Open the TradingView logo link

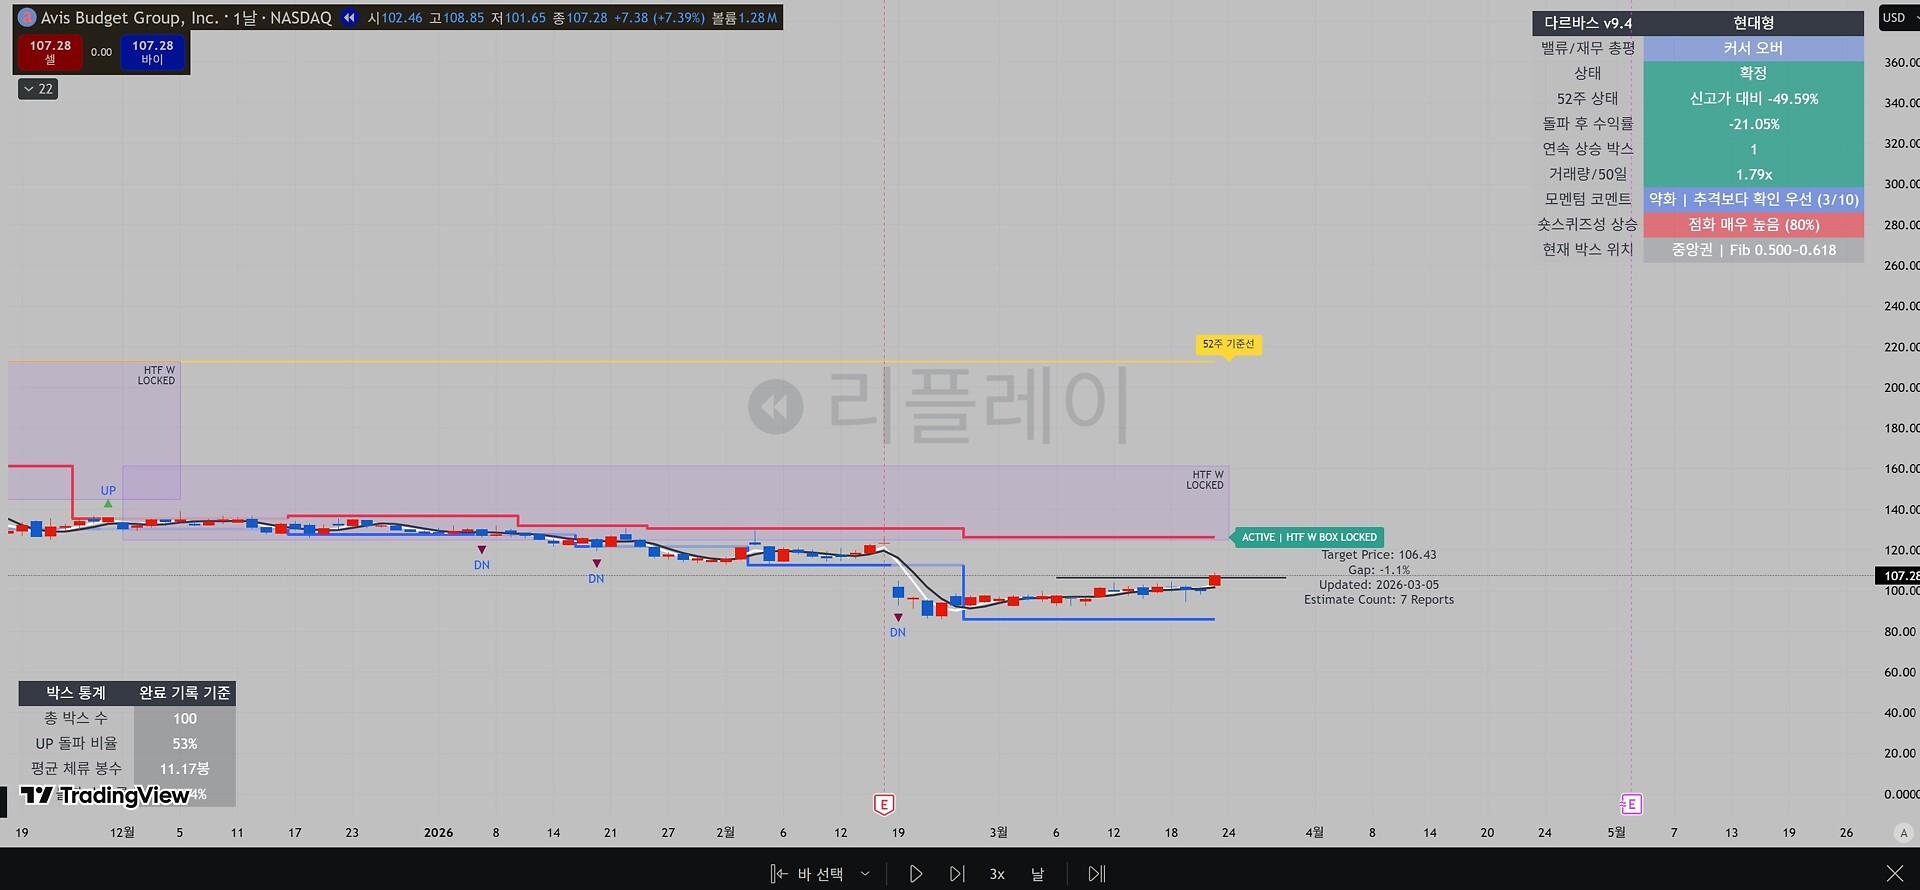click(105, 795)
